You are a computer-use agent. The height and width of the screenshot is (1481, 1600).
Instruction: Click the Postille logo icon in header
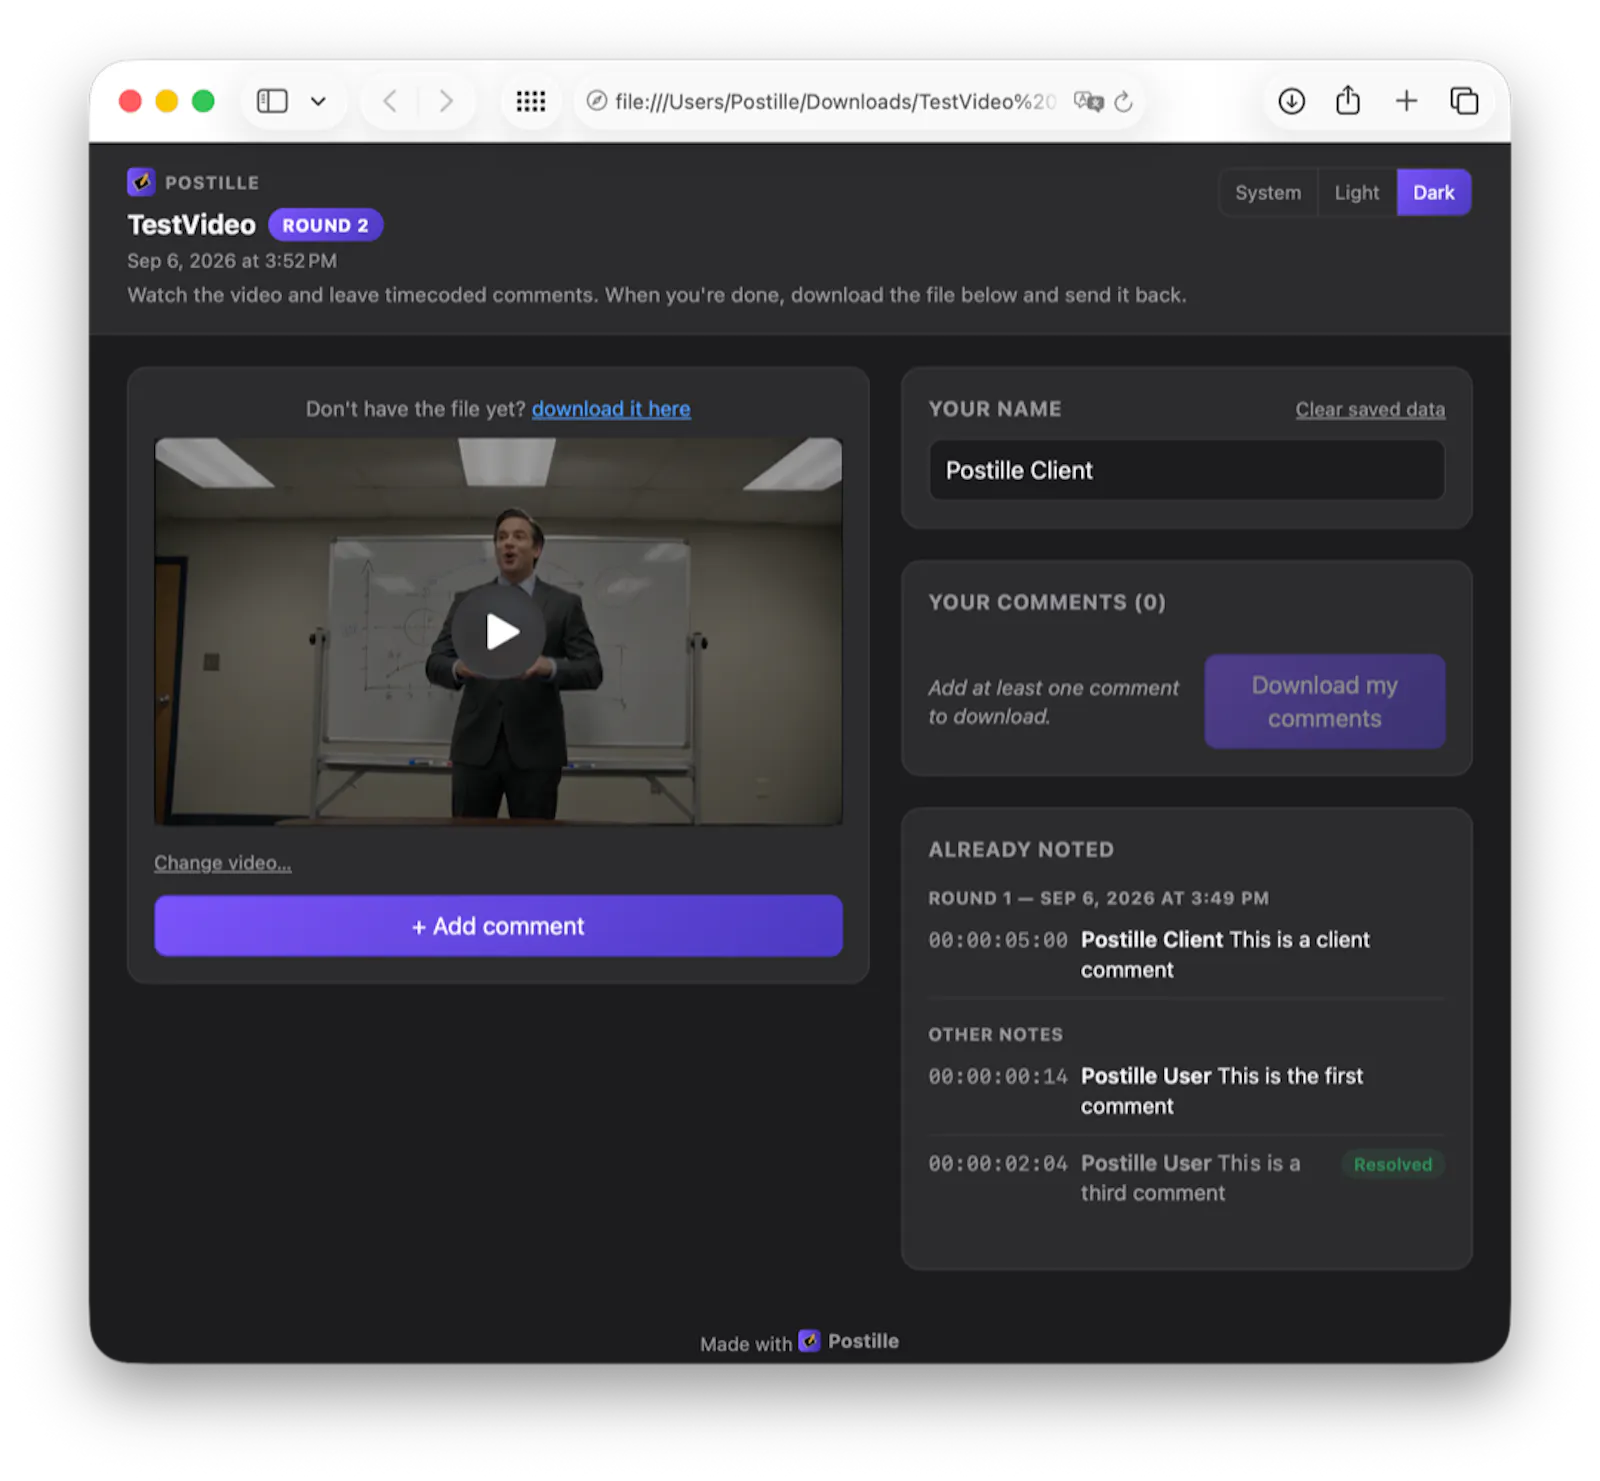click(141, 182)
